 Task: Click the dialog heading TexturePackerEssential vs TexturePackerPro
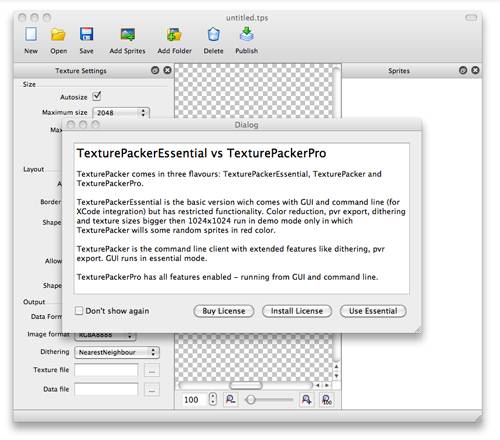tap(201, 153)
